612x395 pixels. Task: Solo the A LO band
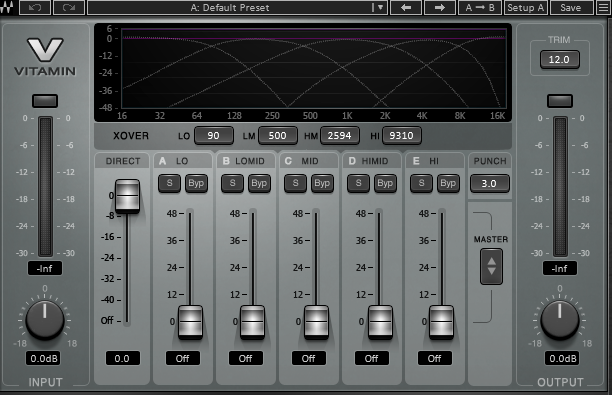[169, 183]
